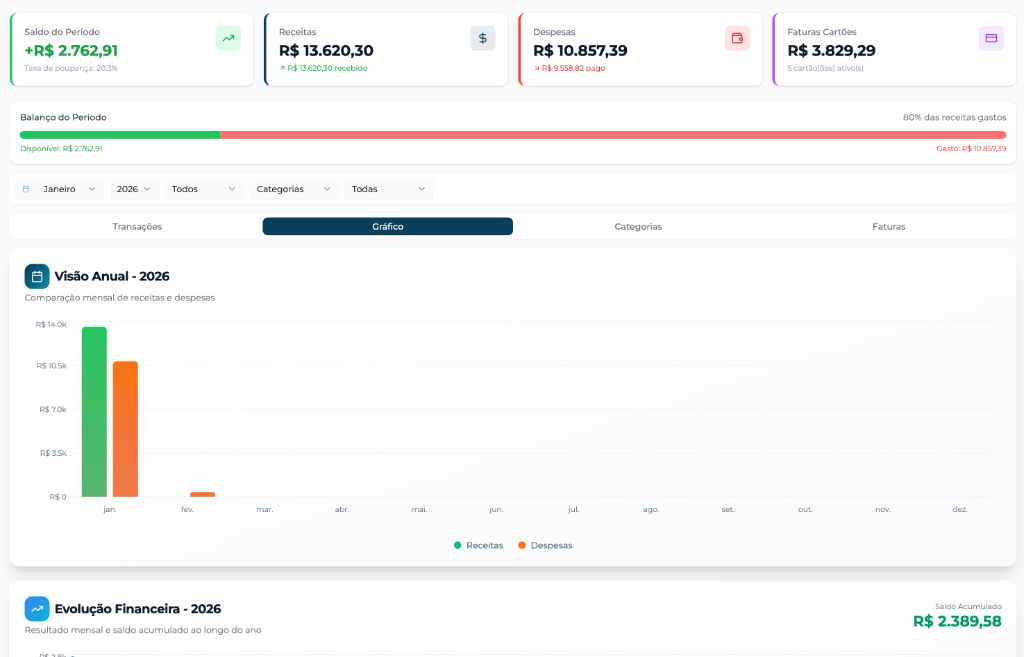Open the 2026 year dropdown
1024x657 pixels.
pyautogui.click(x=134, y=189)
